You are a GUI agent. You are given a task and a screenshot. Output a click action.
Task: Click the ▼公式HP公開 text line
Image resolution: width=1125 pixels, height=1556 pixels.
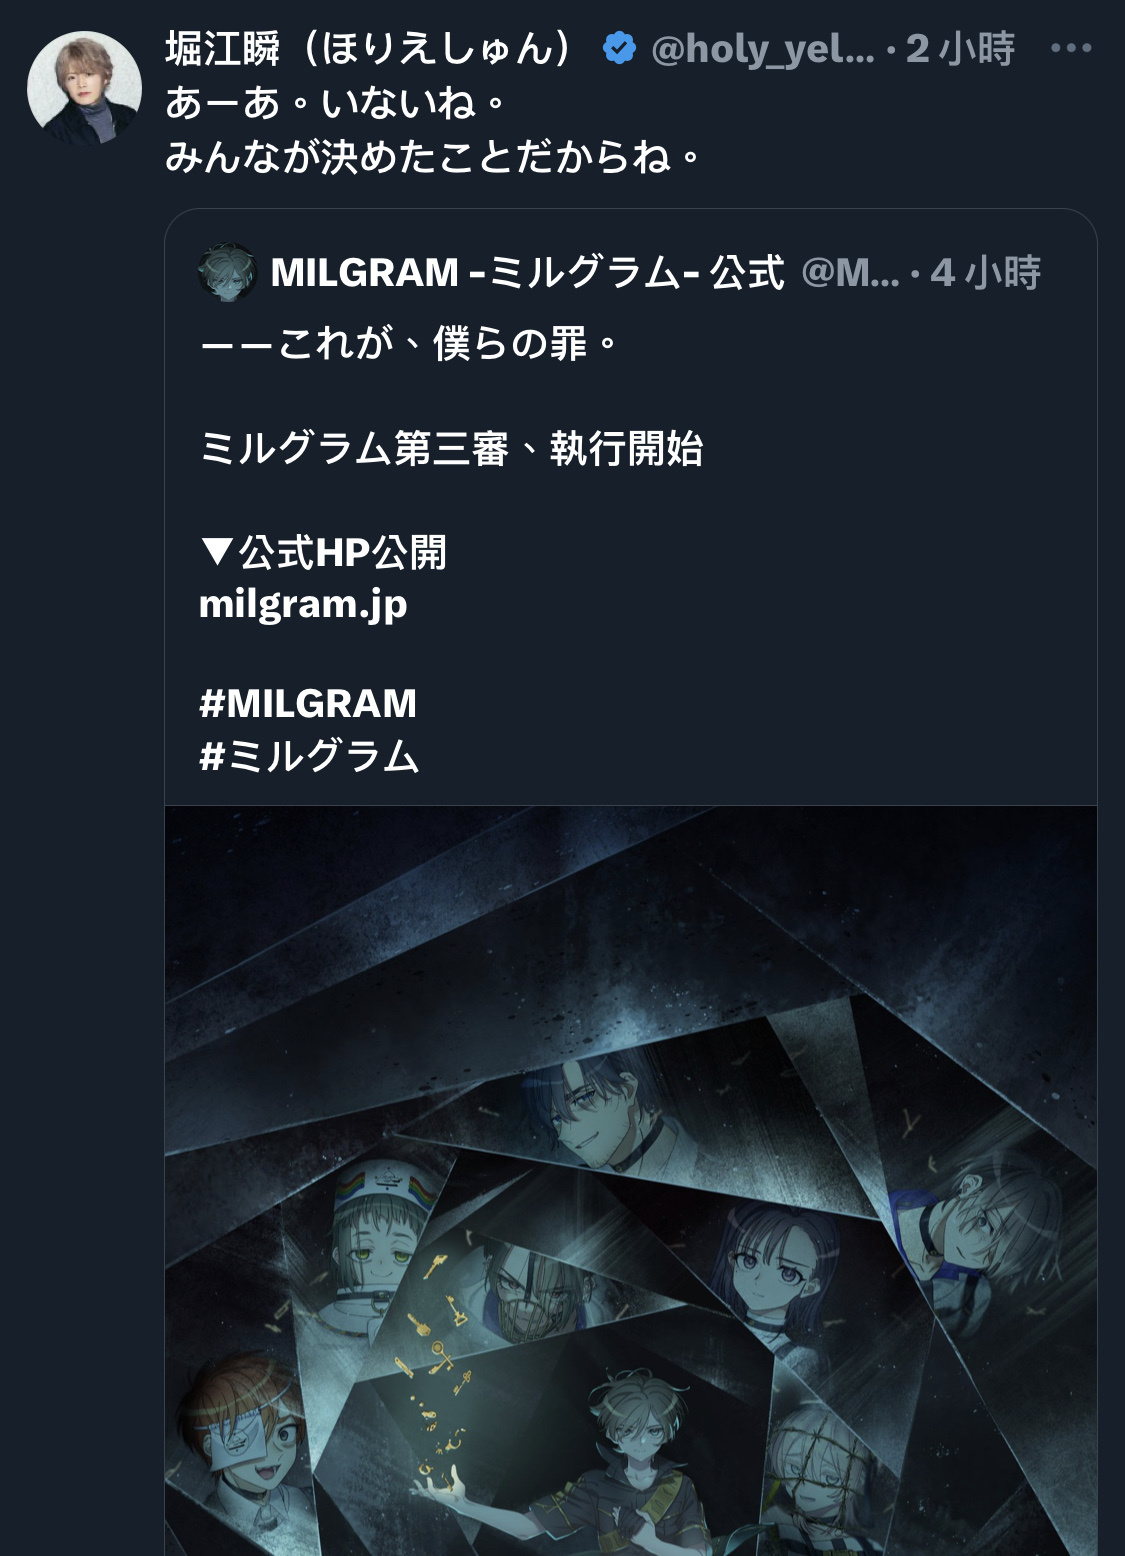(x=323, y=552)
